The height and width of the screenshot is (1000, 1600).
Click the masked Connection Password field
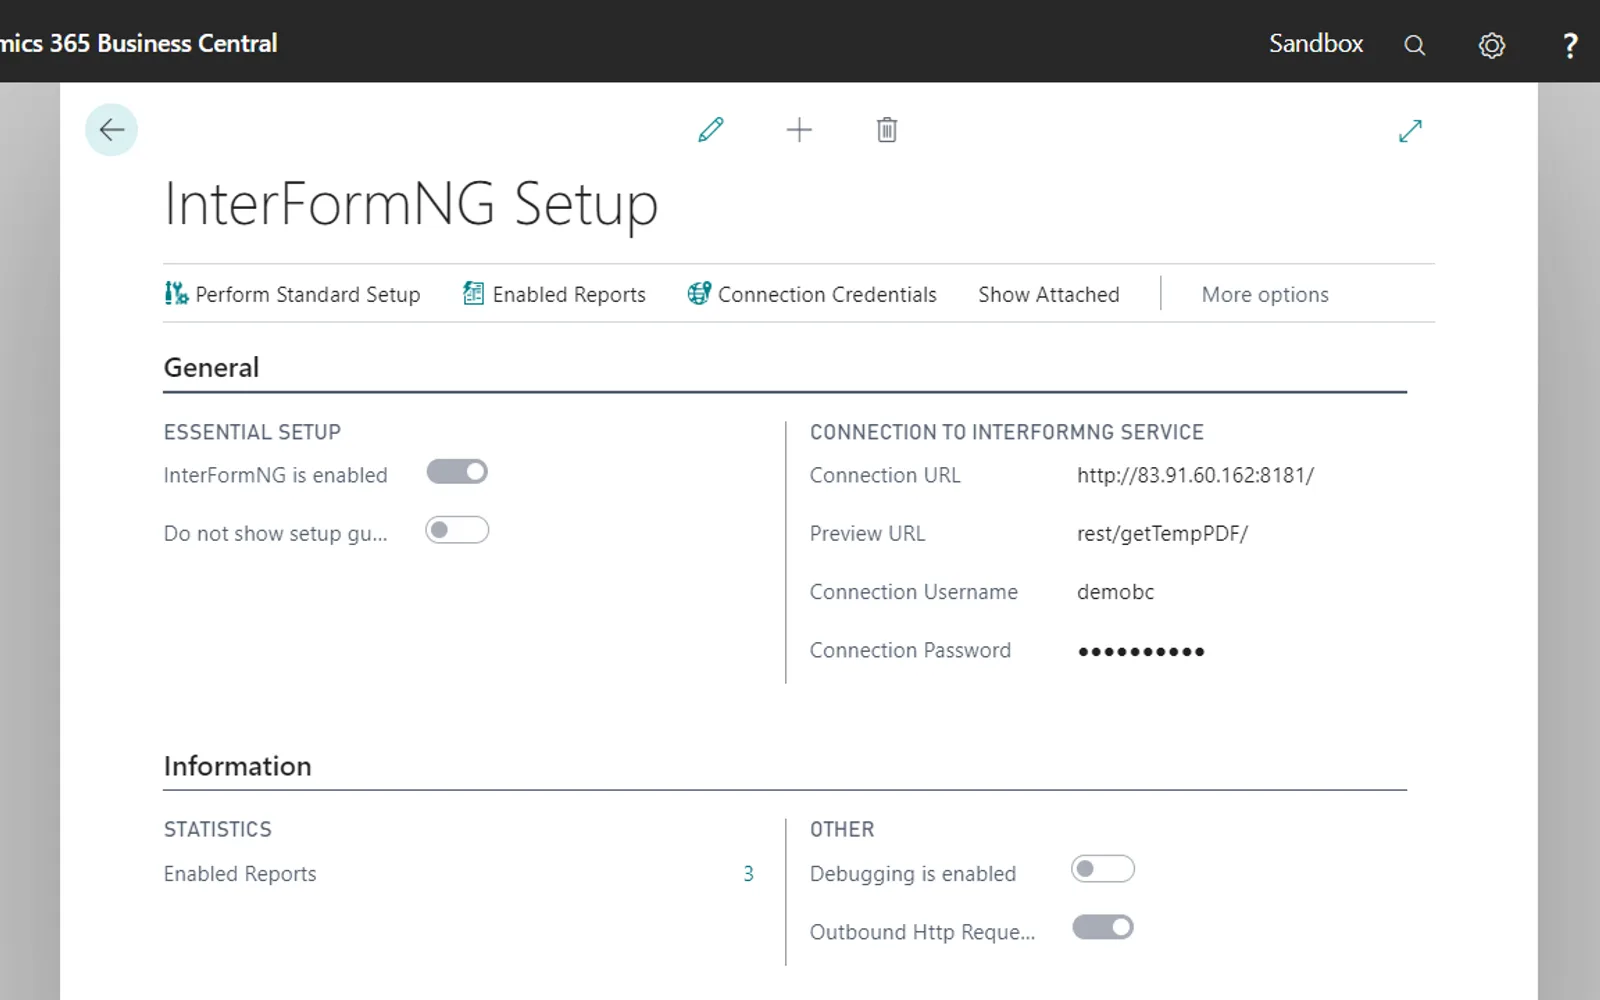pyautogui.click(x=1141, y=652)
